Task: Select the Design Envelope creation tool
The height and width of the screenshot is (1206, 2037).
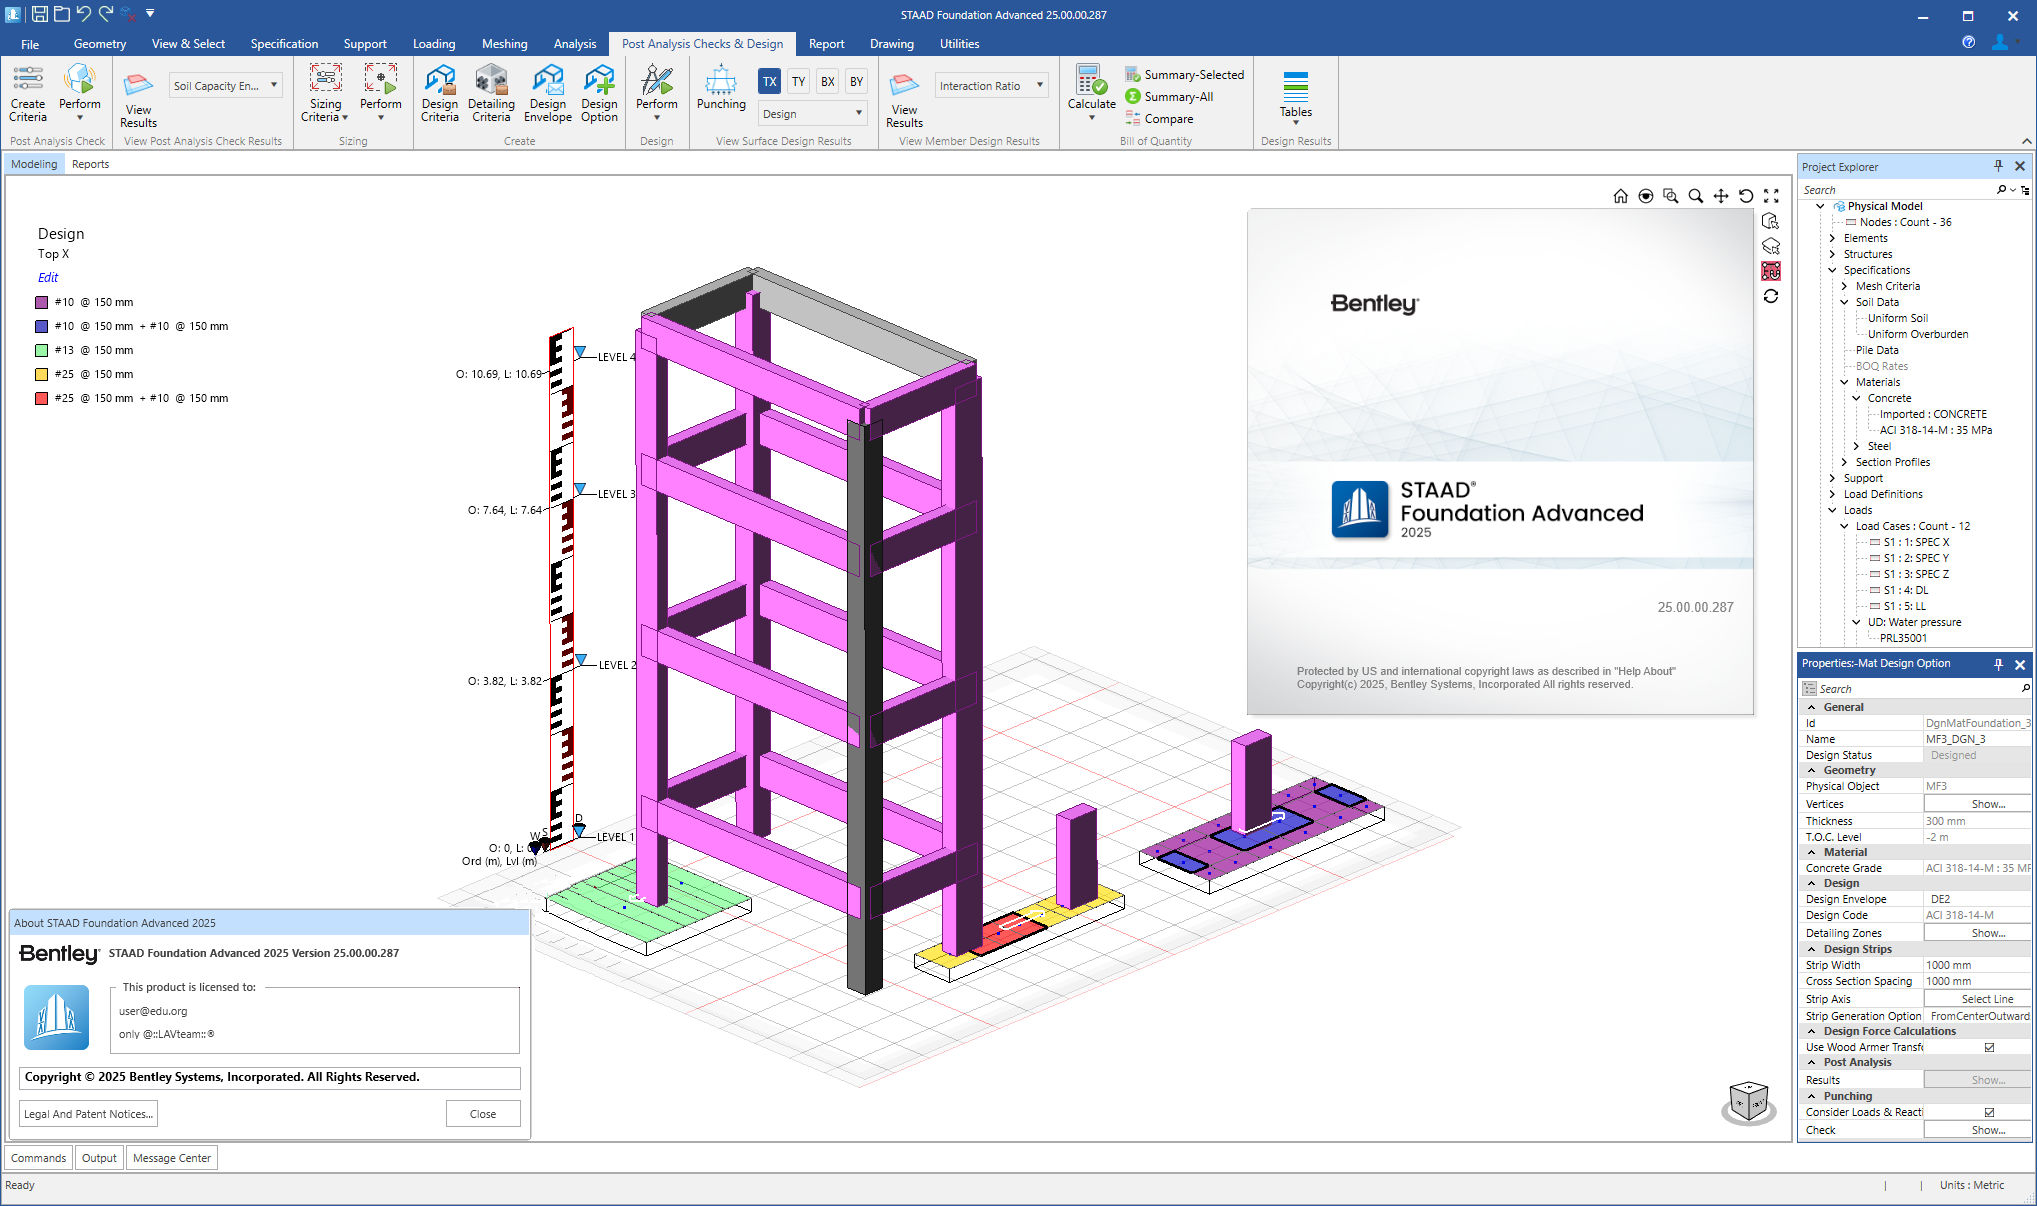Action: click(x=547, y=93)
